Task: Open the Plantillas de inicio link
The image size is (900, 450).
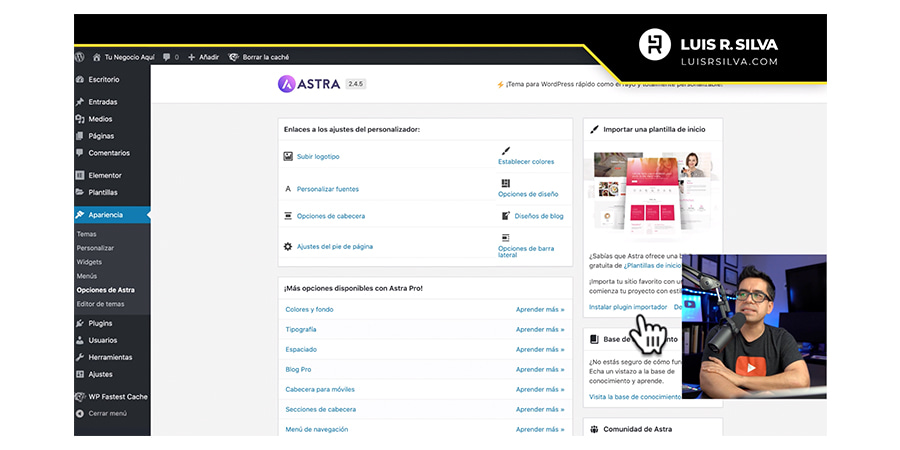Action: [x=653, y=266]
